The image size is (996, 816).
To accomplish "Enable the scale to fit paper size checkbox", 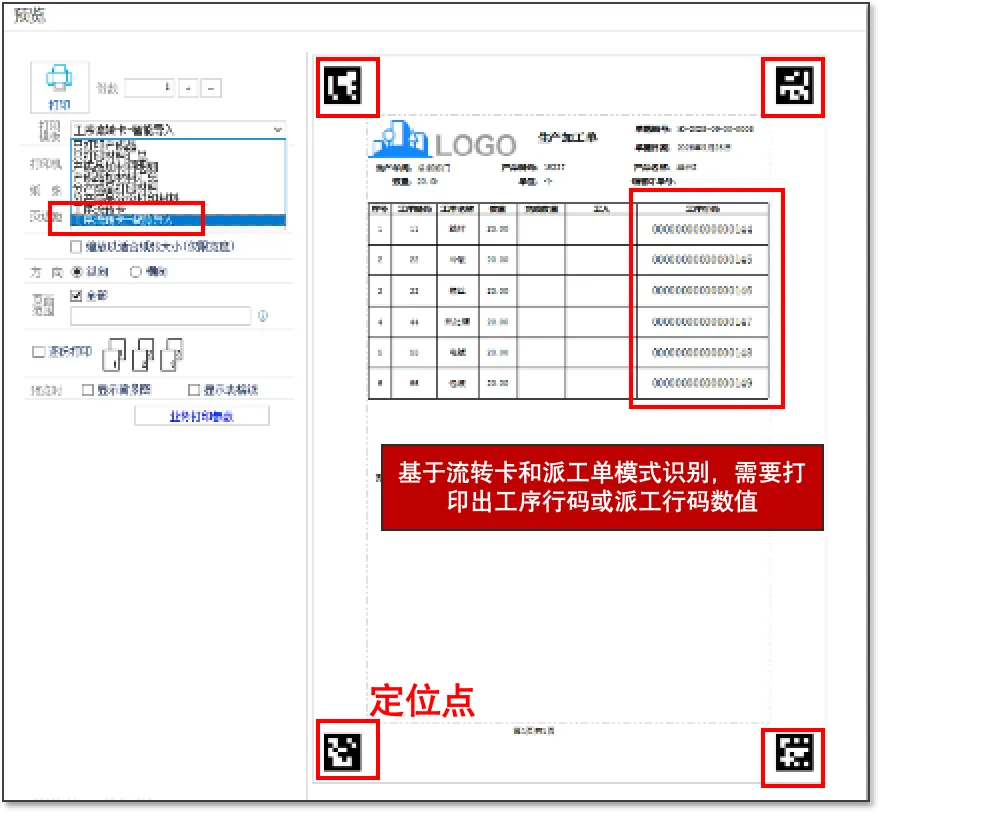I will [76, 246].
